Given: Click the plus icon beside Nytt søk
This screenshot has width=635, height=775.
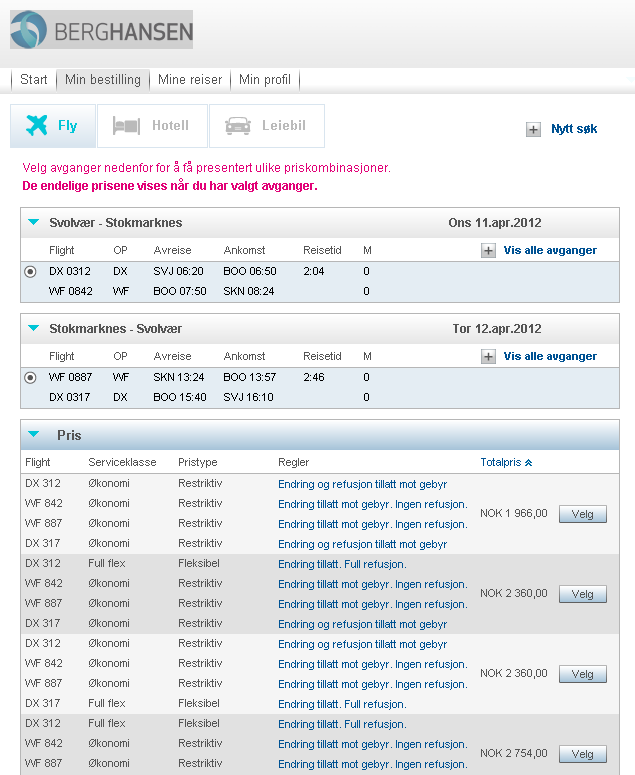Looking at the screenshot, I should (533, 129).
